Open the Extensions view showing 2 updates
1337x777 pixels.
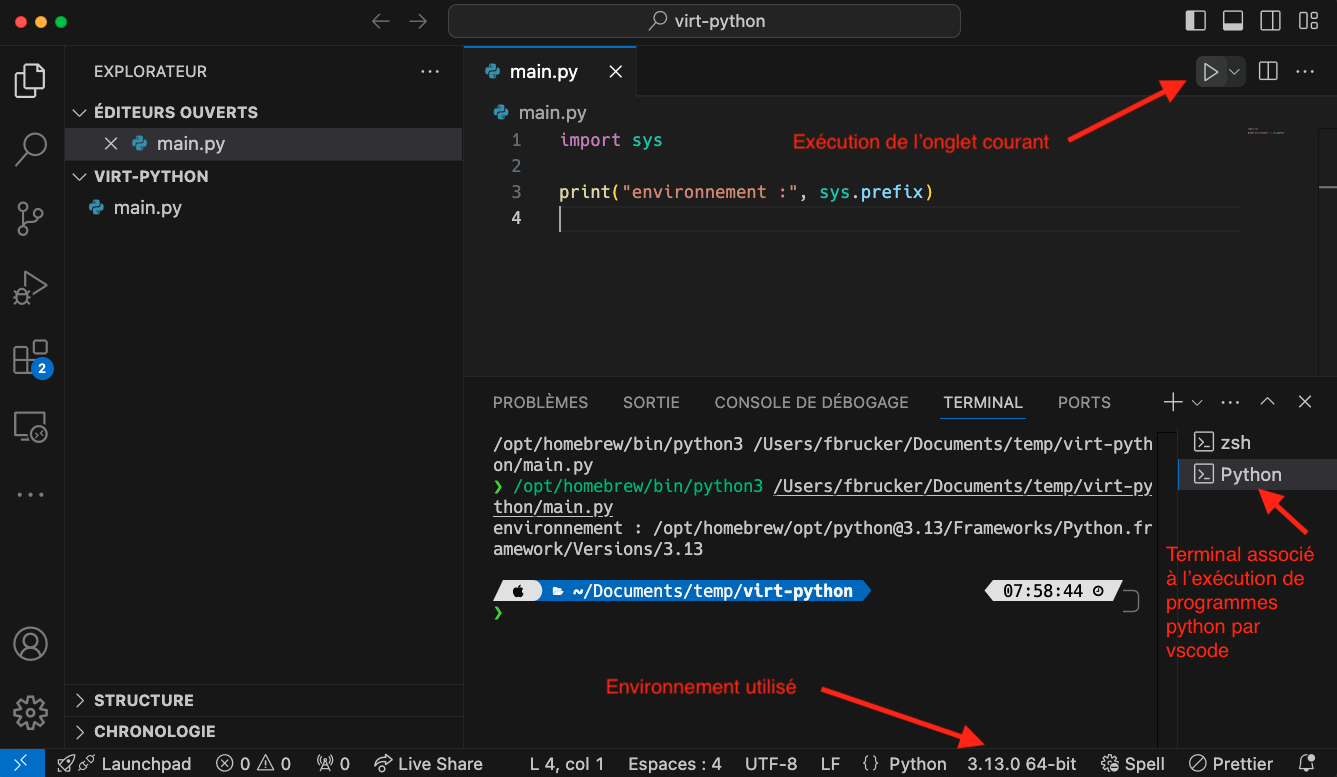[x=30, y=357]
